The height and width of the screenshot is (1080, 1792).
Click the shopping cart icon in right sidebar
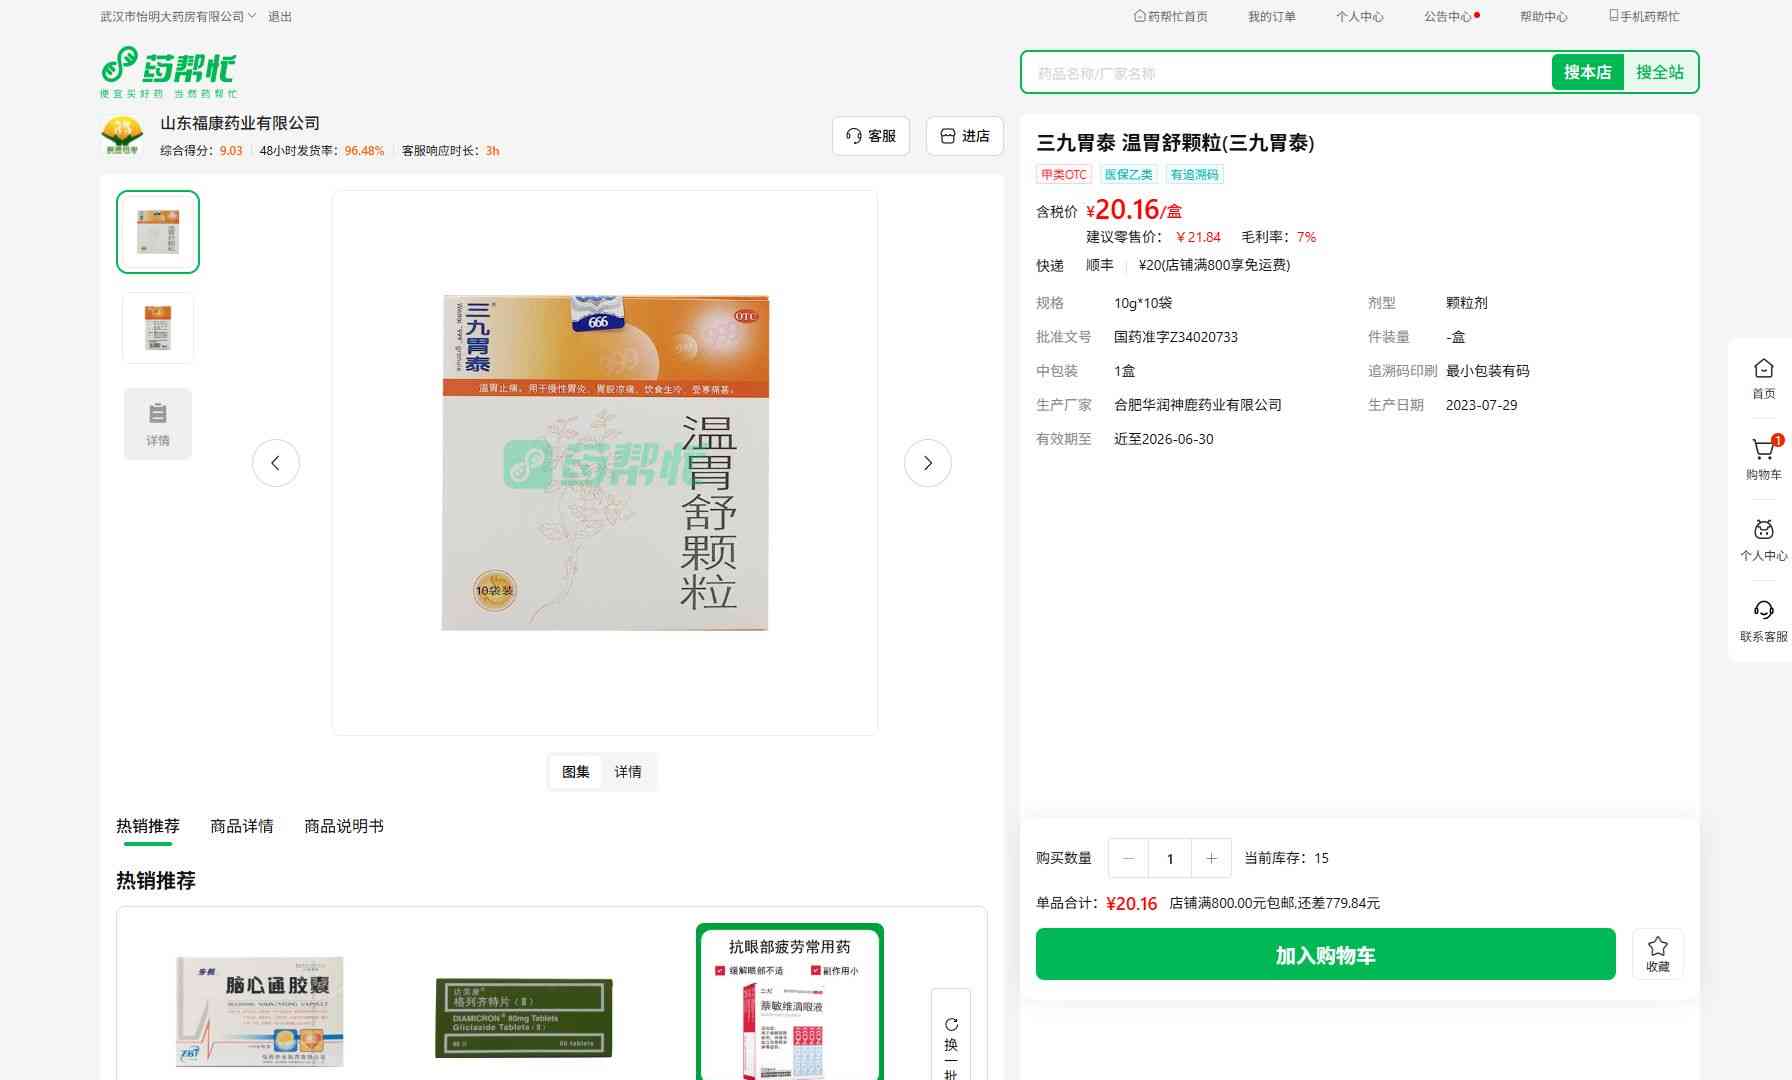tap(1763, 451)
